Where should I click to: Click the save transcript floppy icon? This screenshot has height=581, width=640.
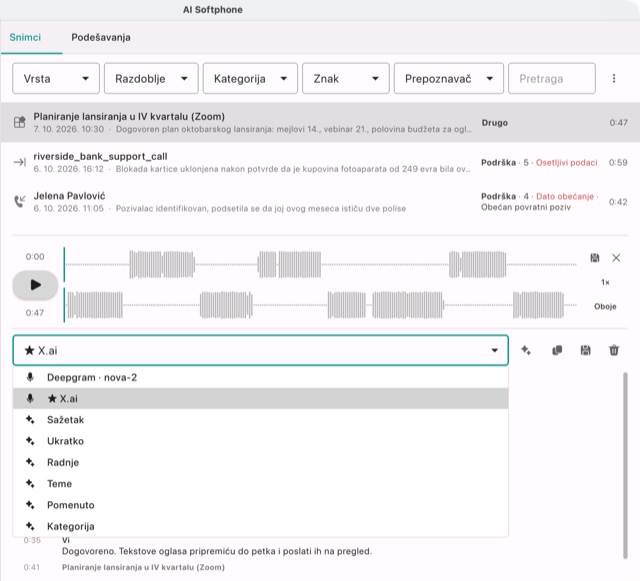pos(585,350)
